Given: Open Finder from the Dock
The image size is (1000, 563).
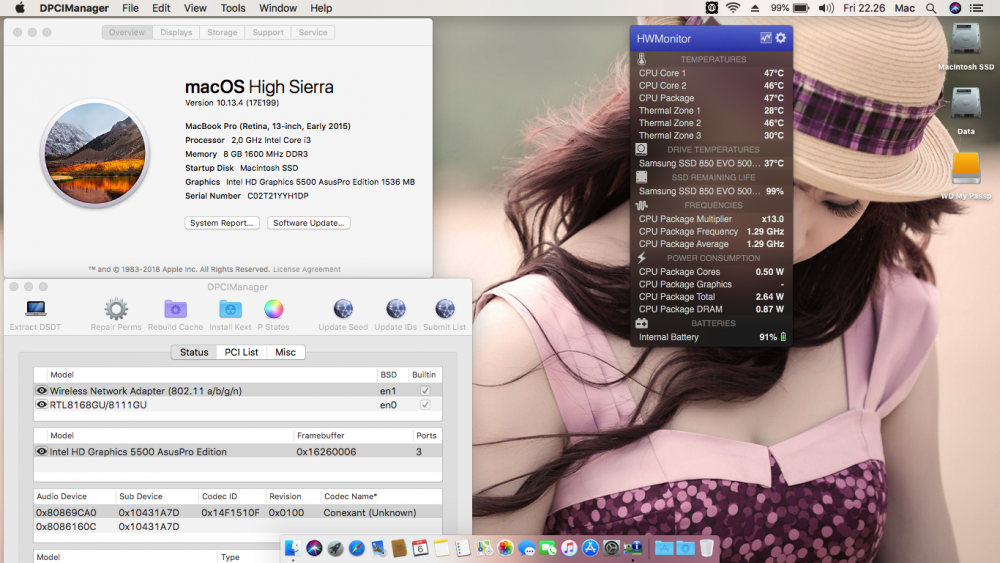Looking at the screenshot, I should 293,548.
